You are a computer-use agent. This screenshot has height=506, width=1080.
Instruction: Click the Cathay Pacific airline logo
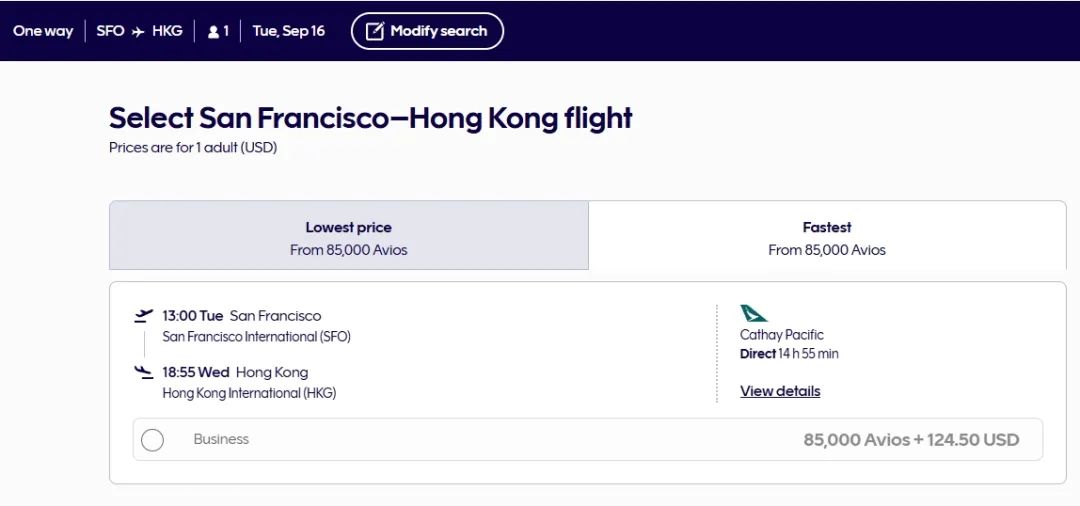[x=754, y=314]
